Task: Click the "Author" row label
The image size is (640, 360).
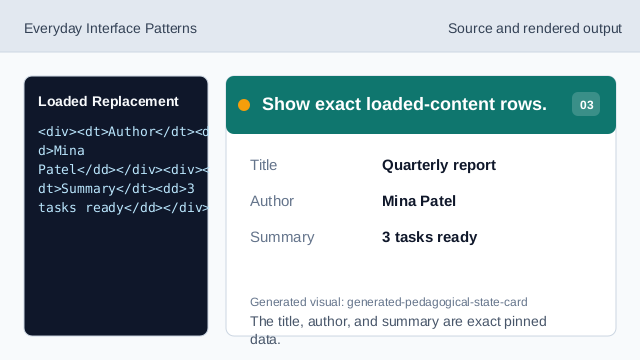Action: [x=272, y=201]
